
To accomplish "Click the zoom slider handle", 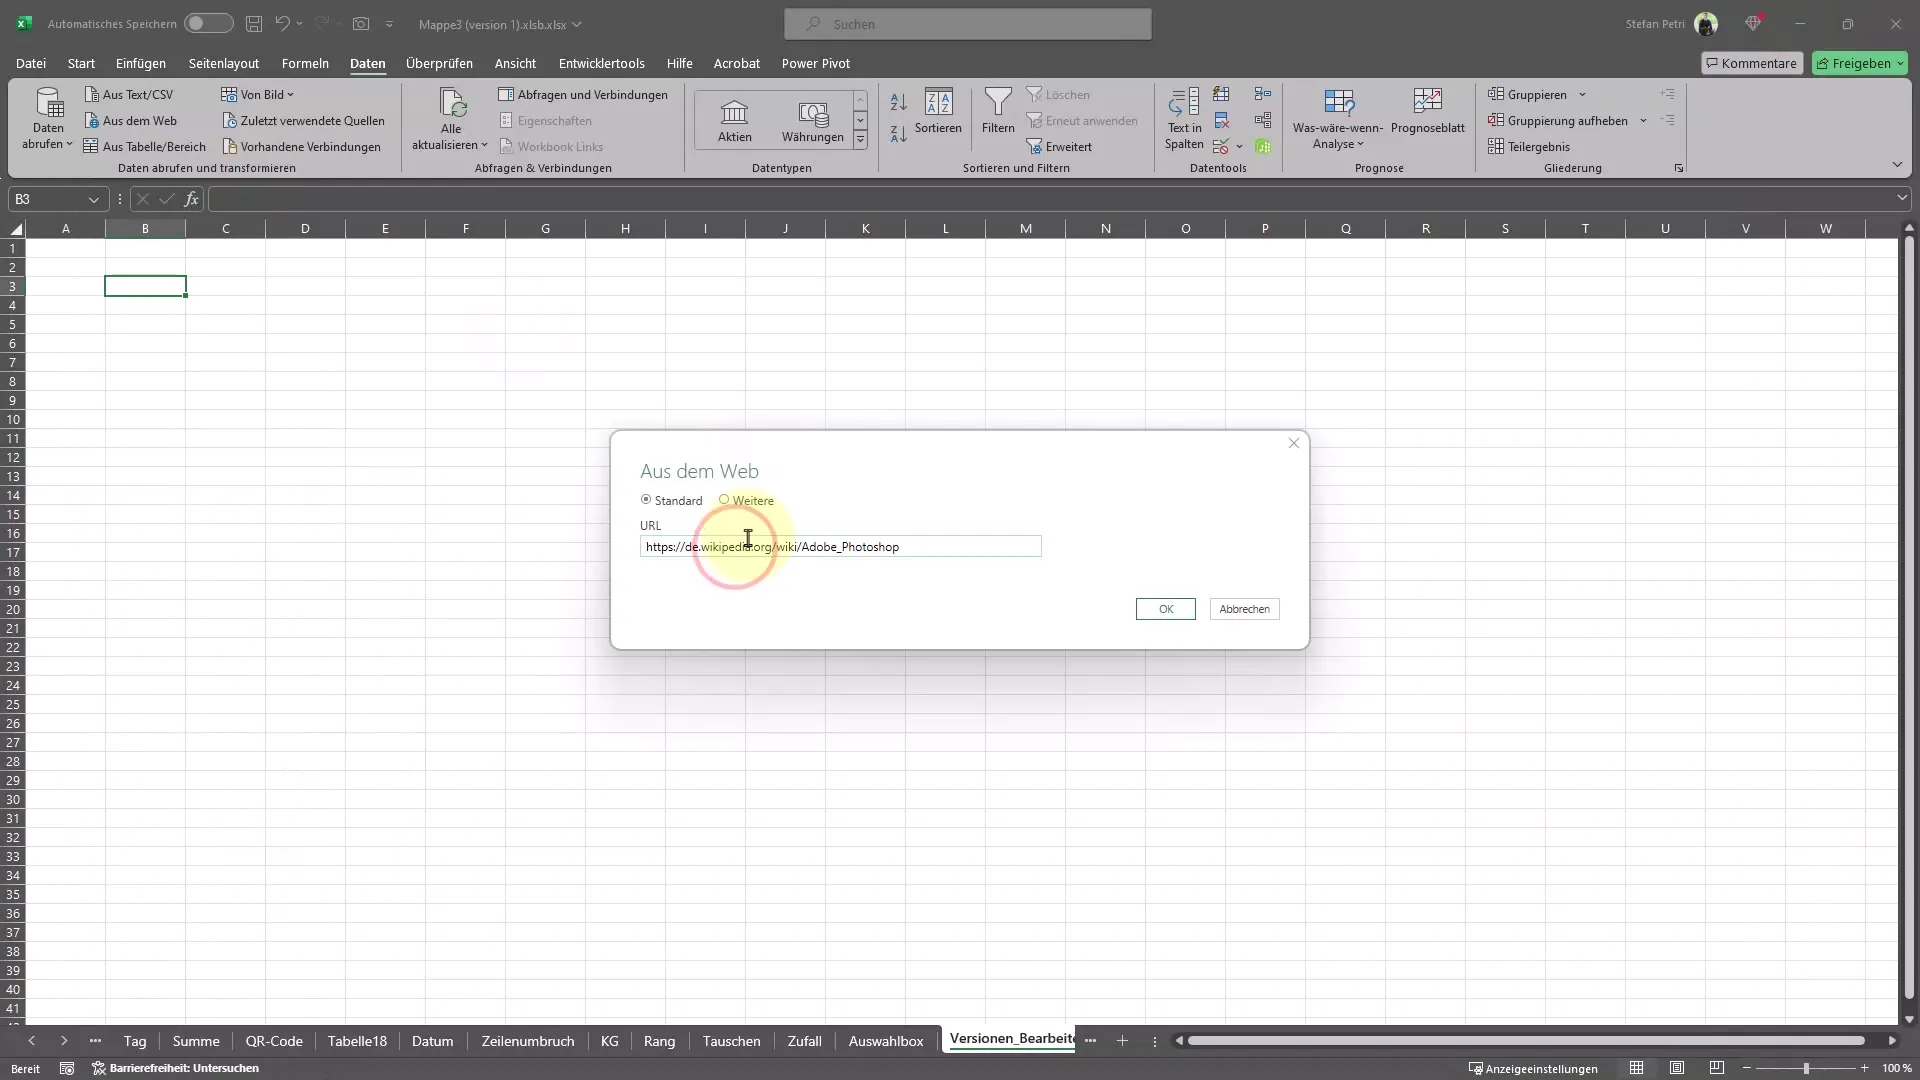I will click(1806, 1068).
